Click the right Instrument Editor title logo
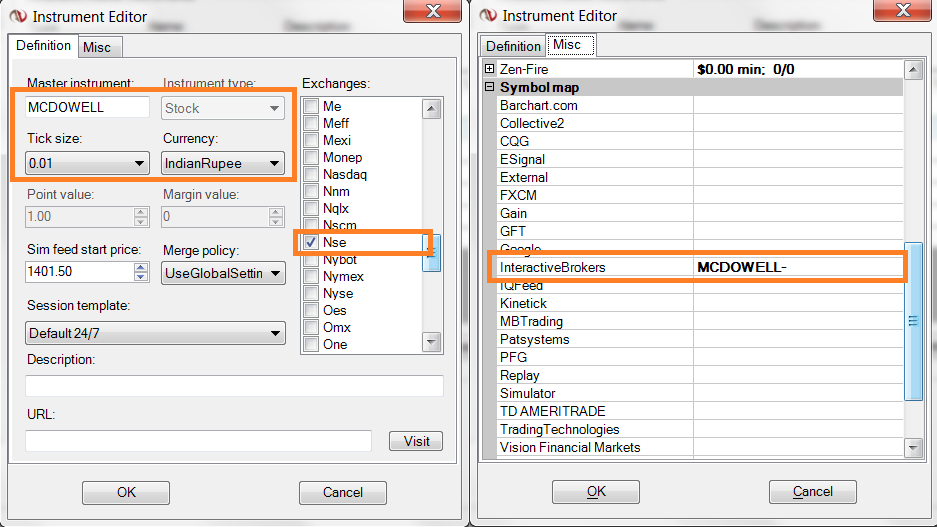937x527 pixels. [x=488, y=15]
